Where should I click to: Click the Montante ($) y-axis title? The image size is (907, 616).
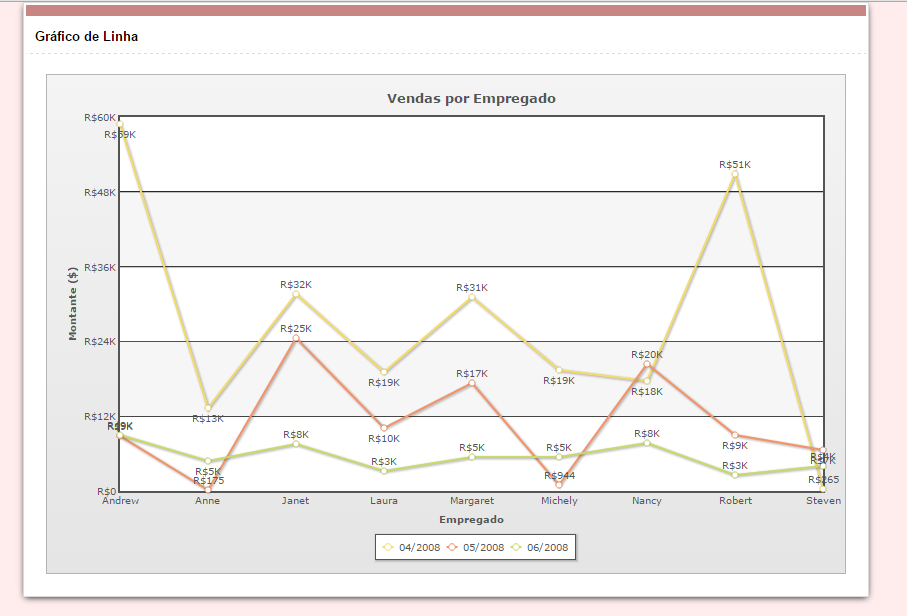[73, 304]
